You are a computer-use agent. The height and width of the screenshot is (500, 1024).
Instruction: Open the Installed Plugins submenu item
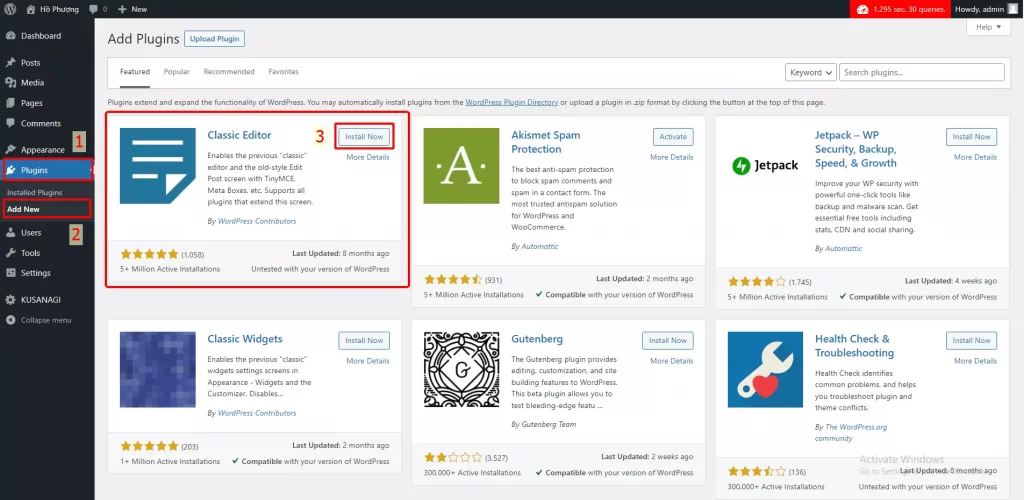pos(35,193)
